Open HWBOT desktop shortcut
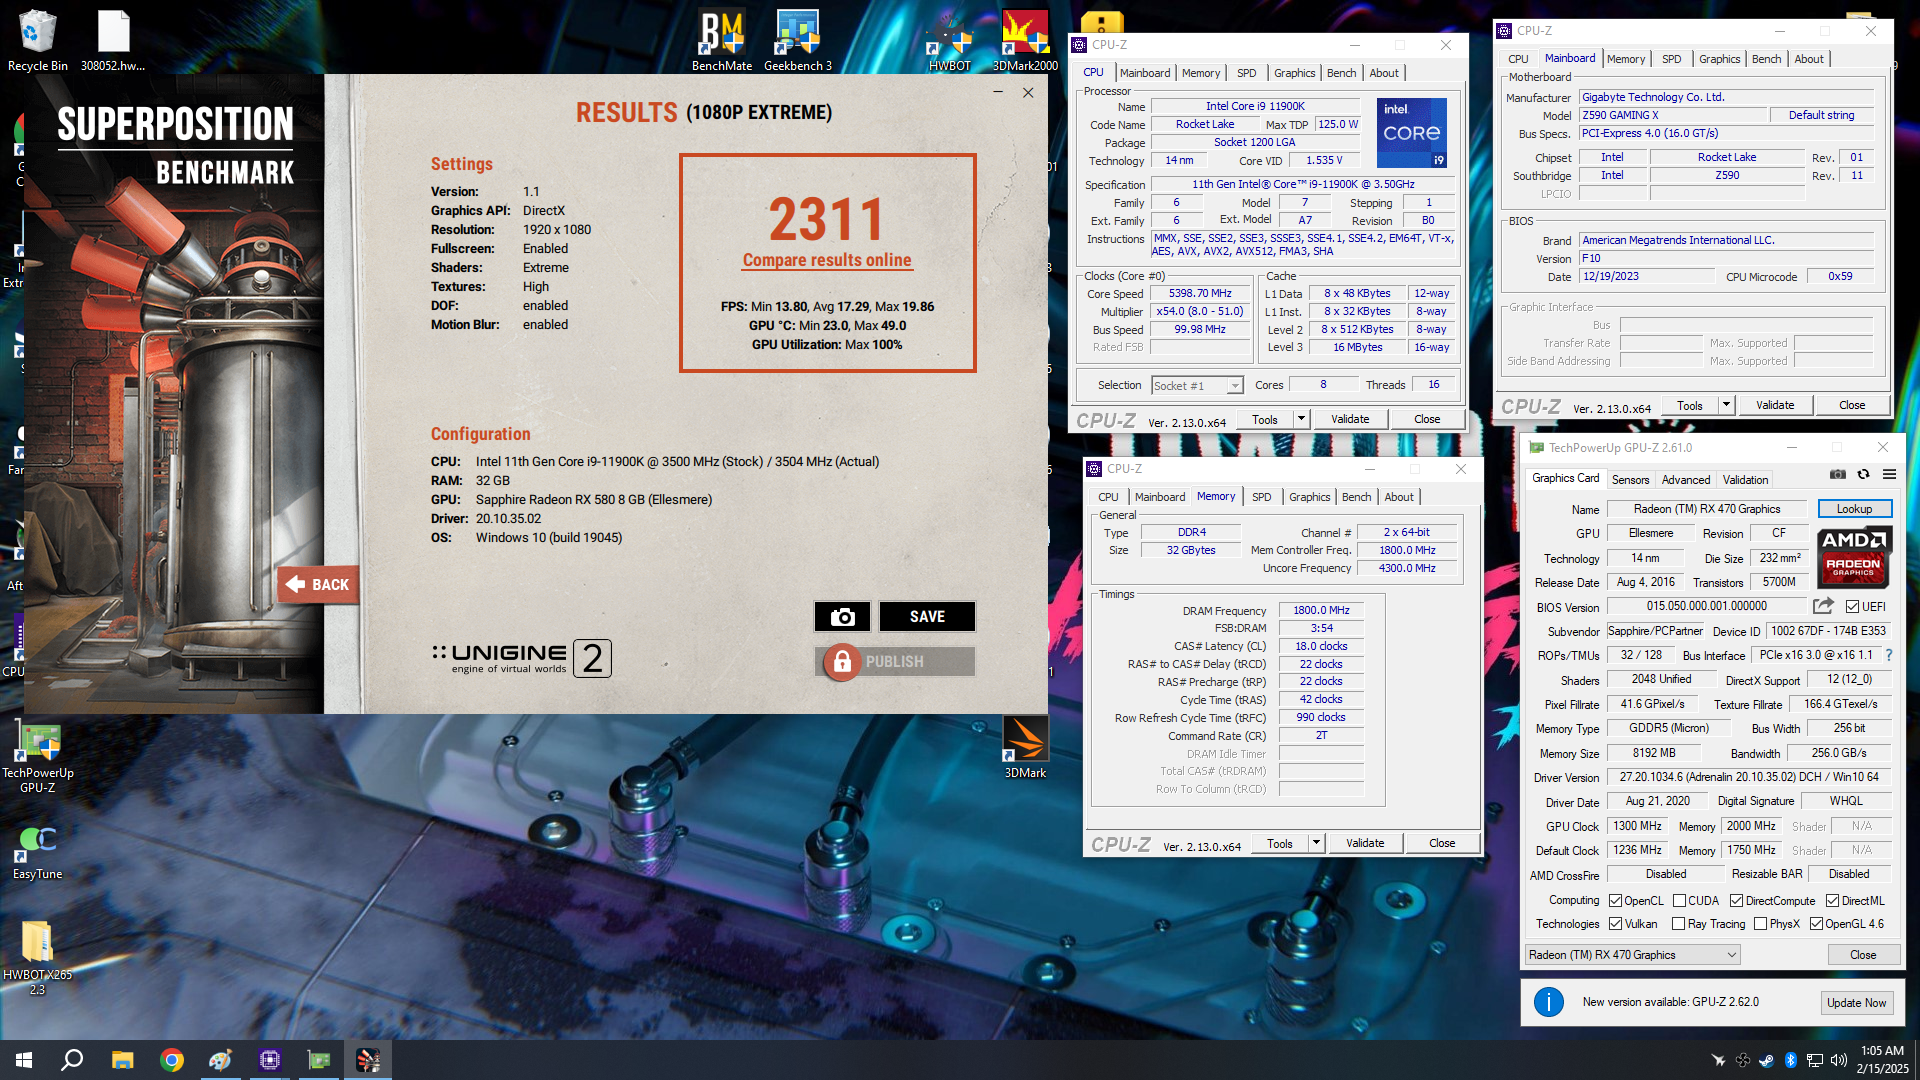 point(949,41)
